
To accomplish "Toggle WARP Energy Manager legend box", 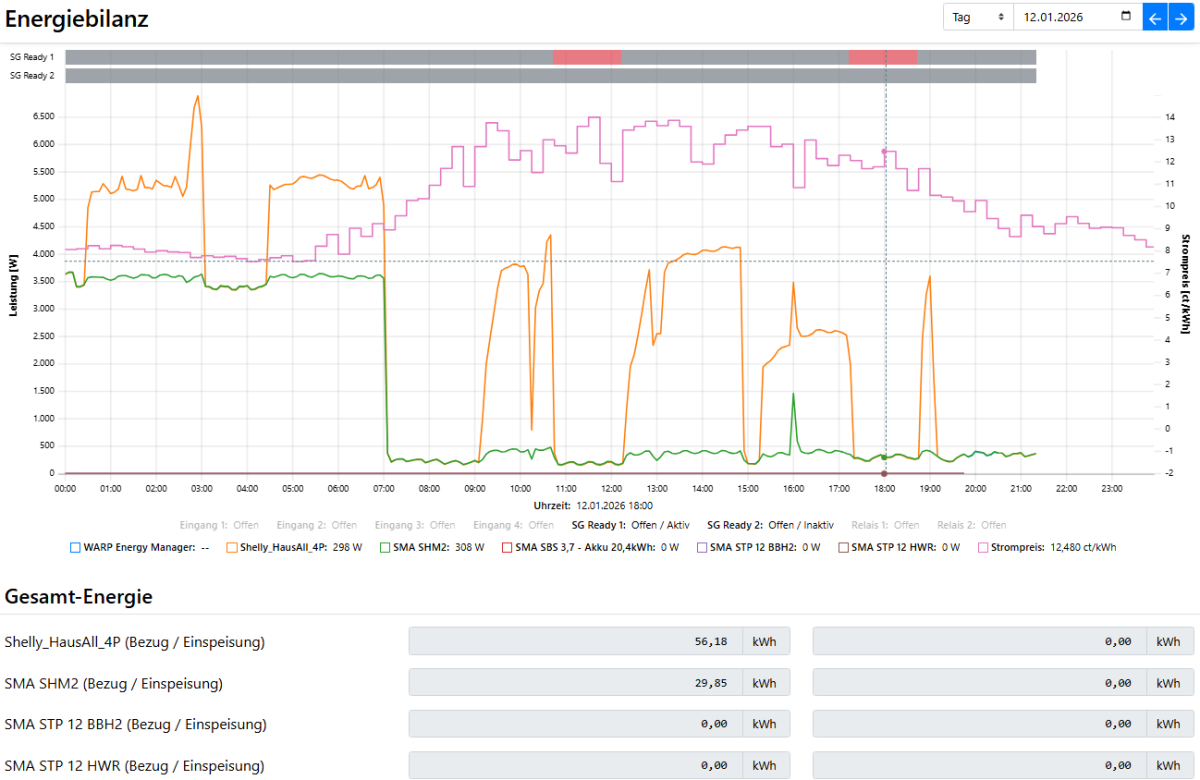I will (75, 548).
